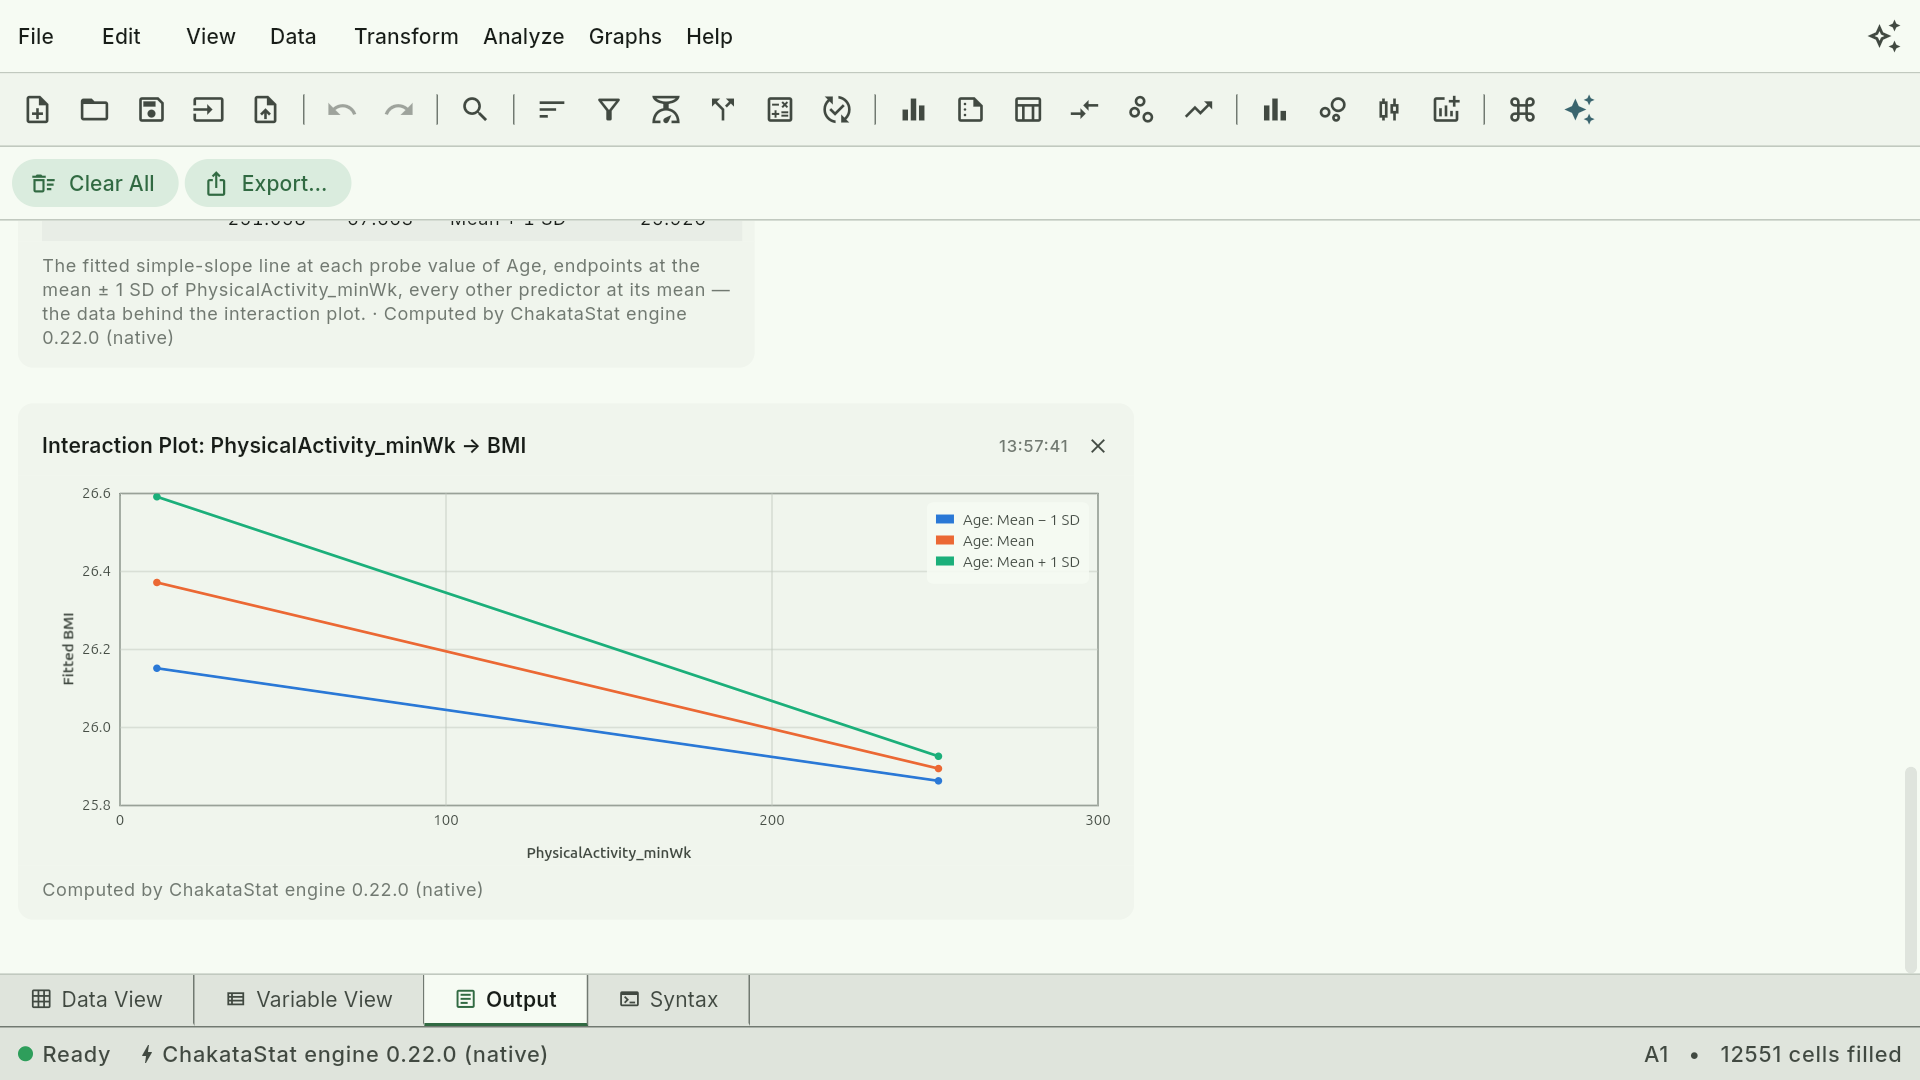Select the Output tab
The height and width of the screenshot is (1080, 1920).
pos(506,1000)
